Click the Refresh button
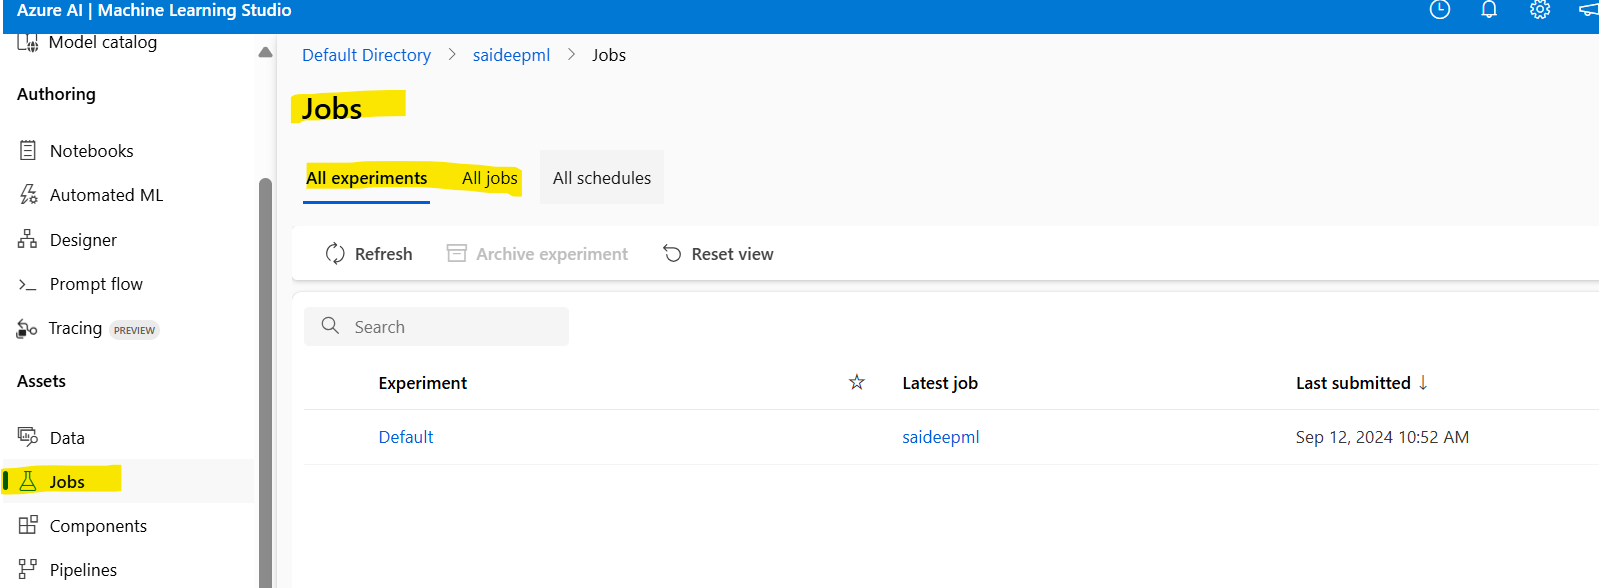 (369, 254)
